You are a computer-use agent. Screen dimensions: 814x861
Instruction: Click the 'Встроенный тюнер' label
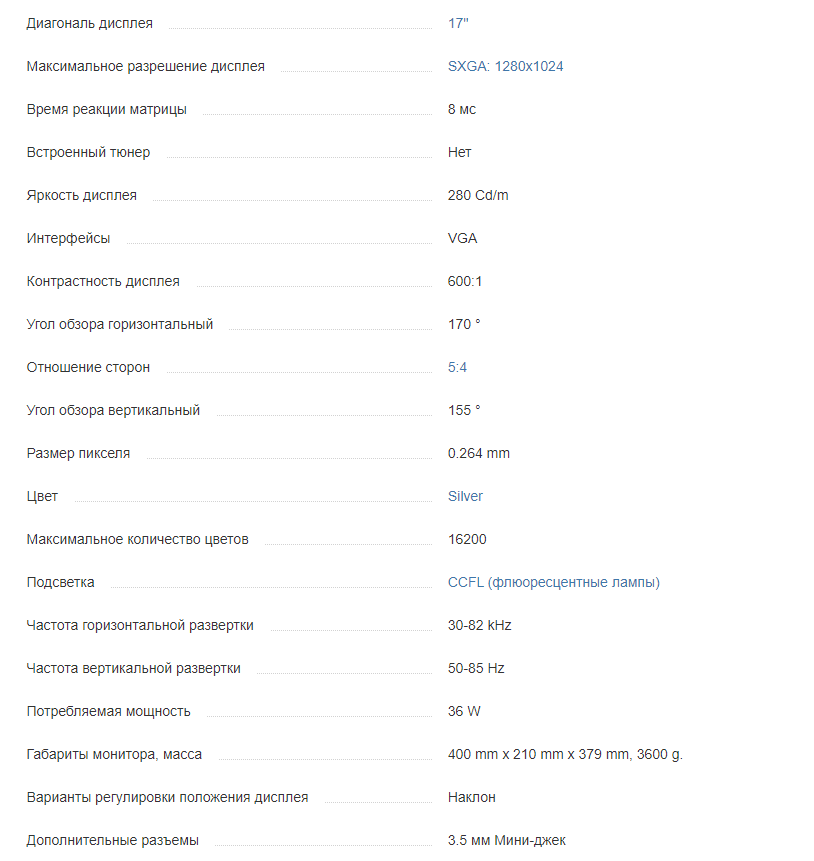[x=88, y=152]
